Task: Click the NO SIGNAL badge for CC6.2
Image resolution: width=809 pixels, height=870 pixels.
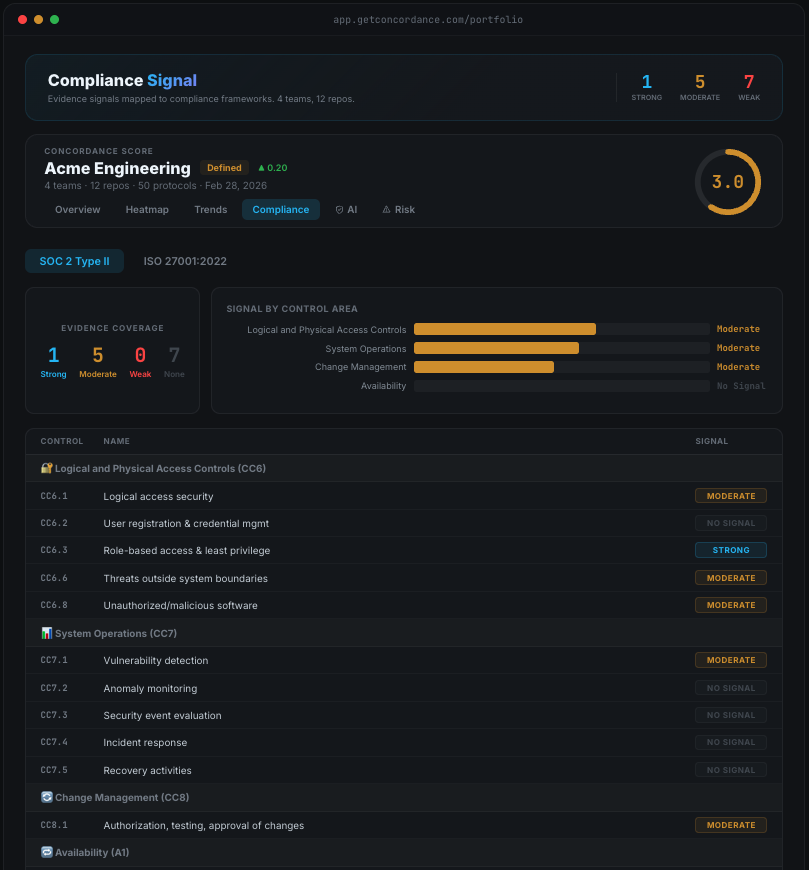Action: click(731, 523)
